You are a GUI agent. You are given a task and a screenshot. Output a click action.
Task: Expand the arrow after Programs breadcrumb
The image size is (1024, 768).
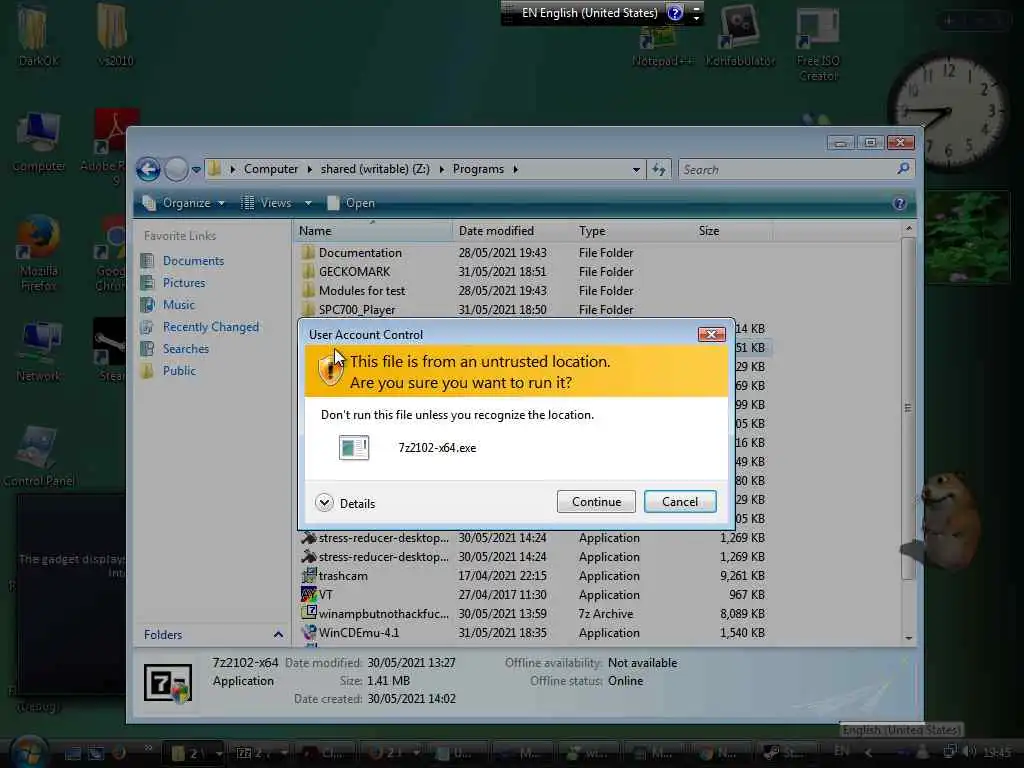point(515,169)
